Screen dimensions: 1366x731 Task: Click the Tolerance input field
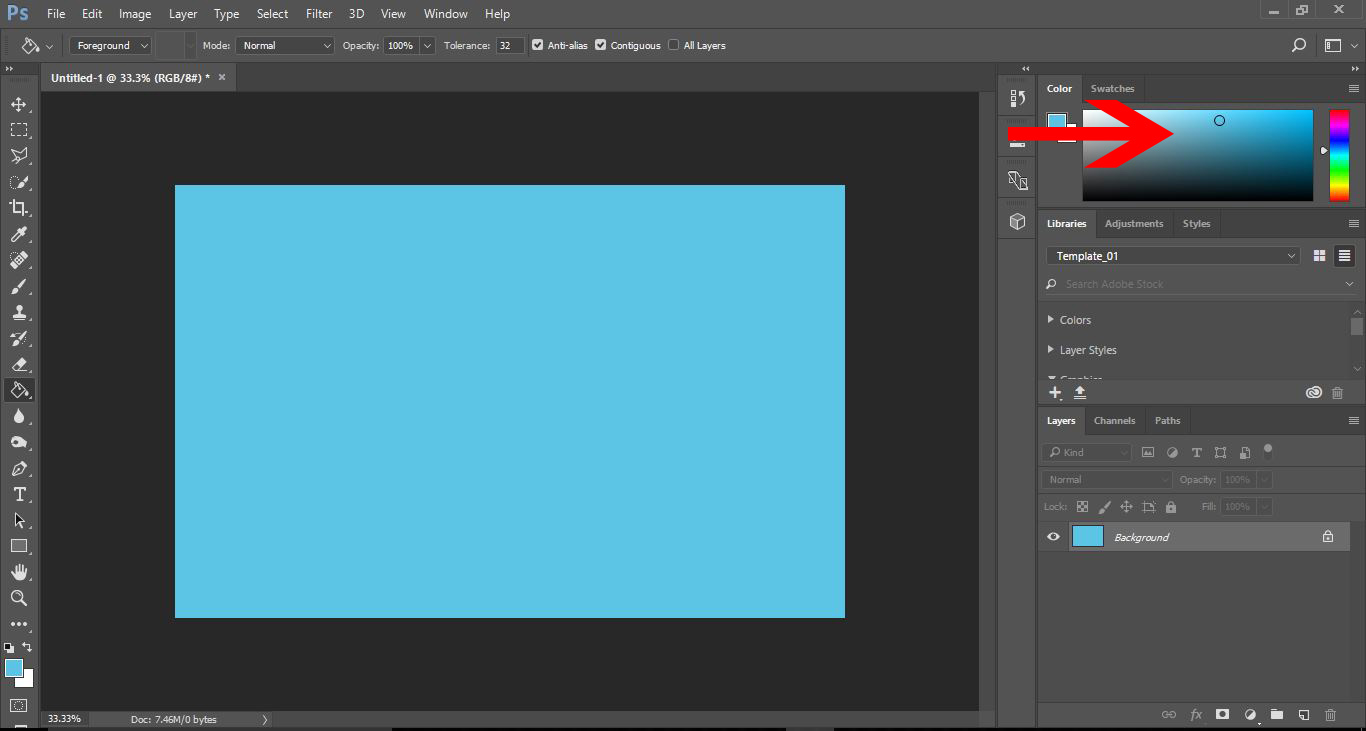(510, 45)
